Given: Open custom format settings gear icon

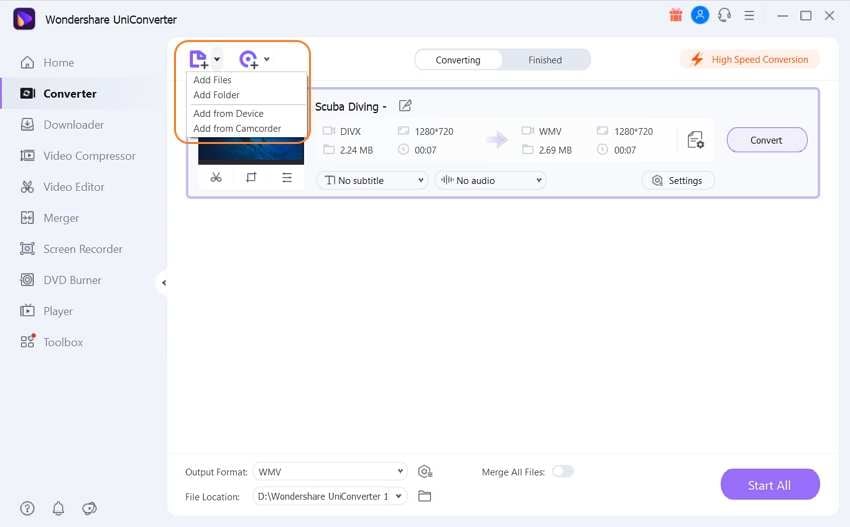Looking at the screenshot, I should tap(425, 472).
